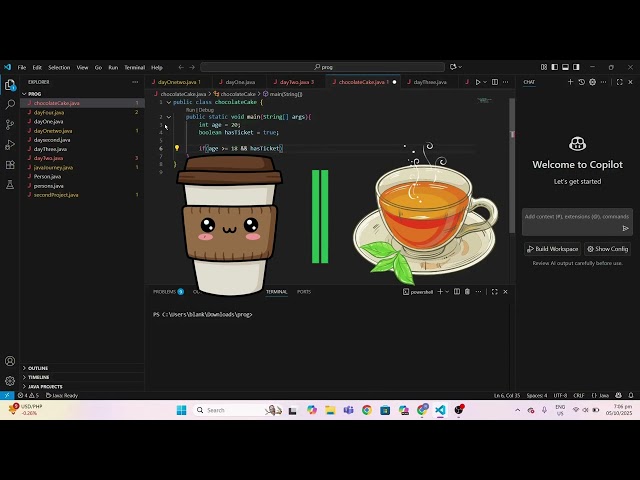Open File Explorer from the taskbar
Image resolution: width=640 pixels, height=480 pixels.
[330, 410]
